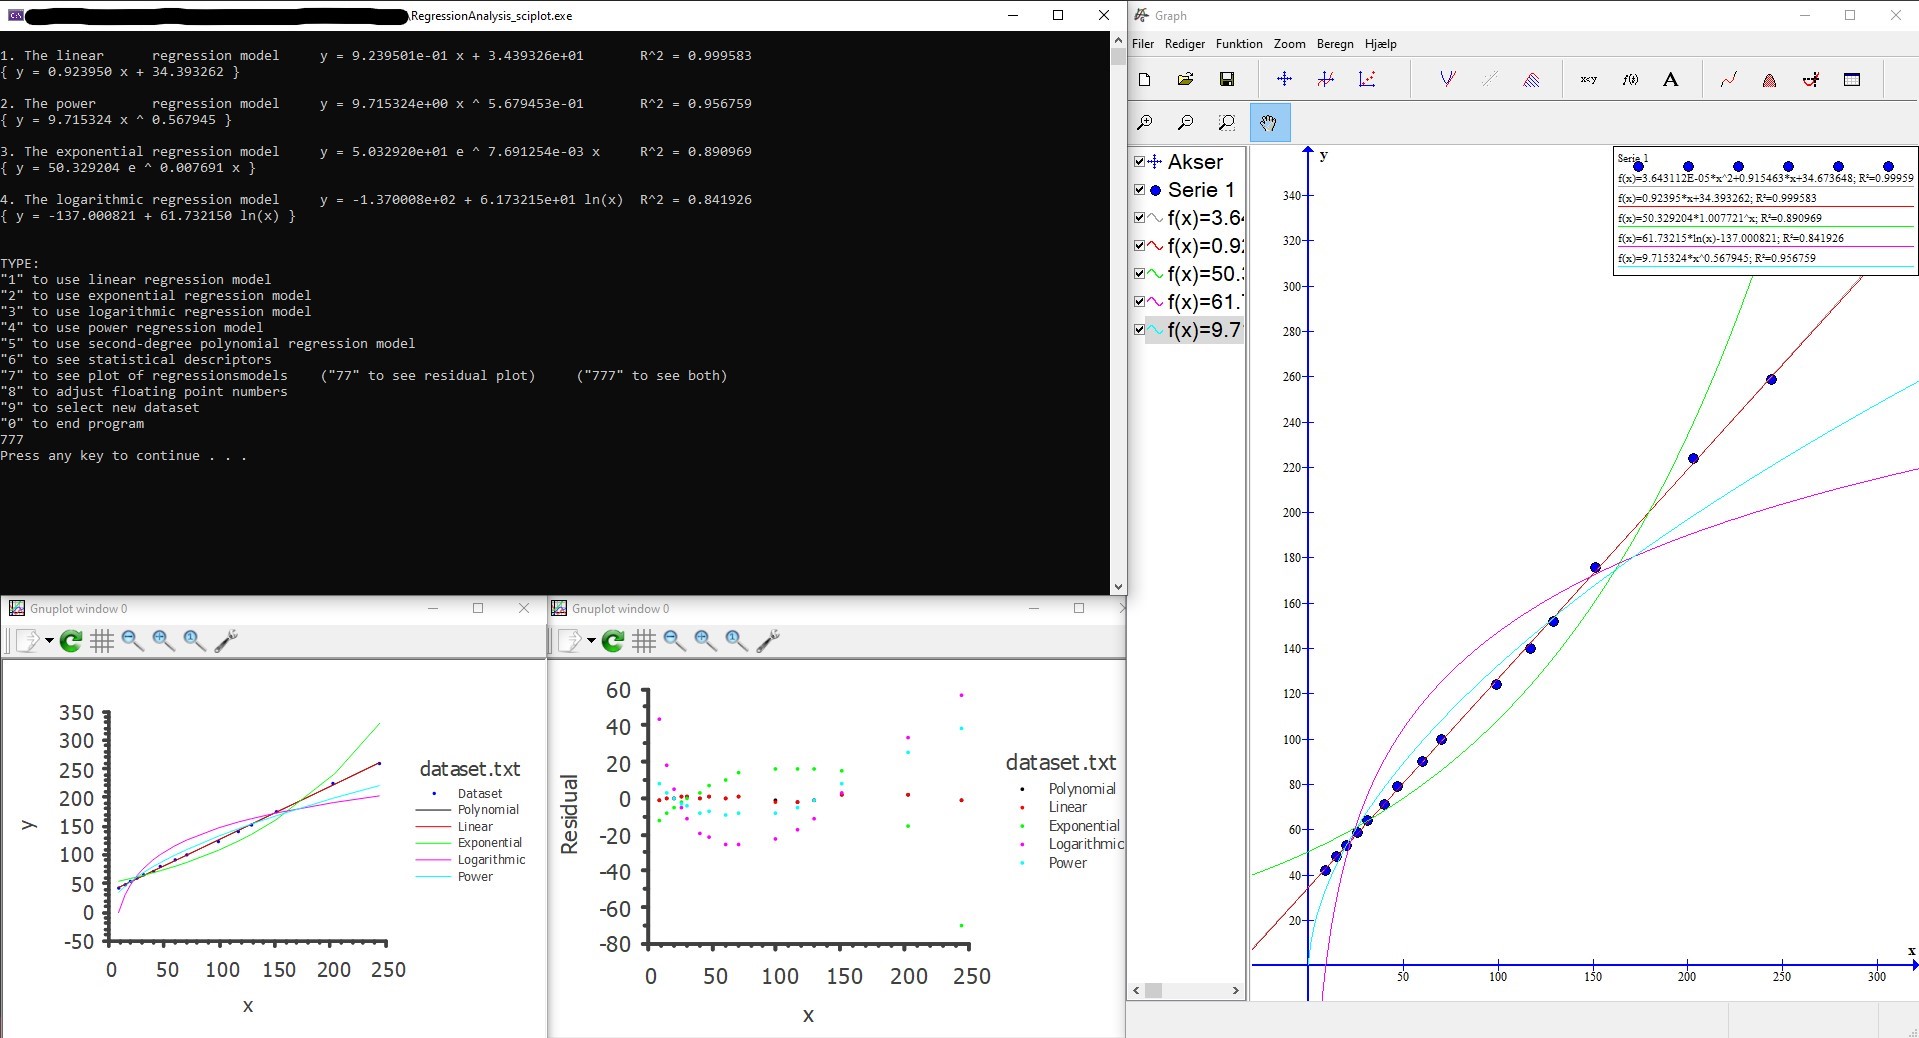
Task: Click copy/export page icon in regression-plot Gnuplot window
Action: (27, 641)
